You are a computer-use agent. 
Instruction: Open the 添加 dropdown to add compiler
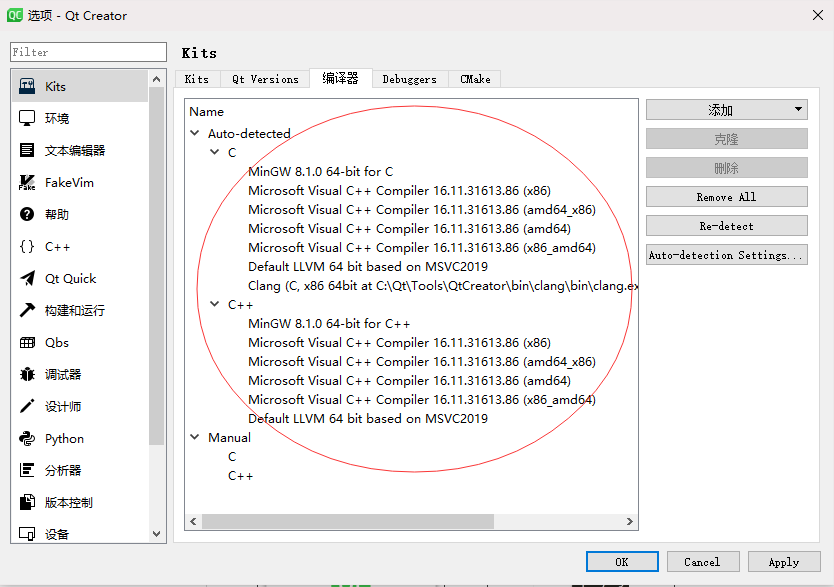pyautogui.click(x=727, y=110)
